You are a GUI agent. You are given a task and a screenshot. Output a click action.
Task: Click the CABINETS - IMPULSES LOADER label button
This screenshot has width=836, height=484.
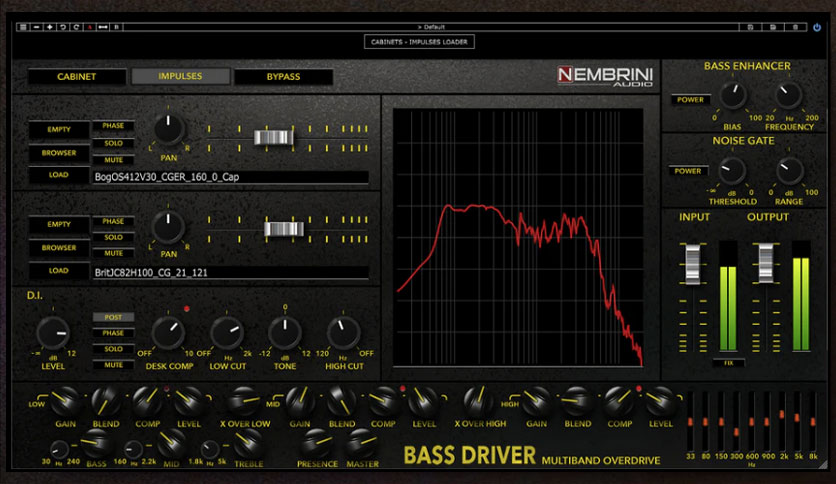419,42
